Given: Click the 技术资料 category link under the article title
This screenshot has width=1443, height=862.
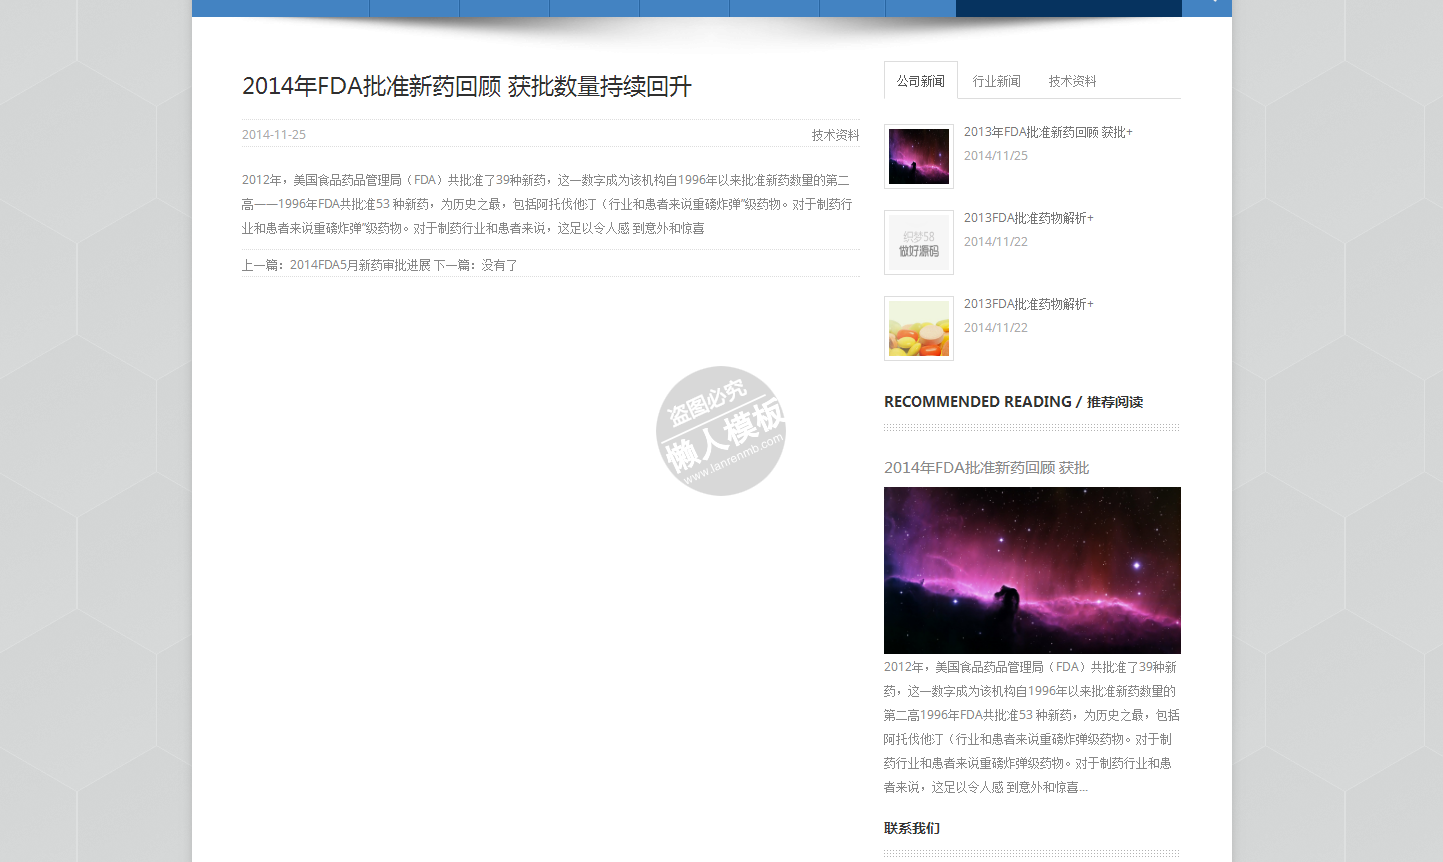Looking at the screenshot, I should [835, 135].
